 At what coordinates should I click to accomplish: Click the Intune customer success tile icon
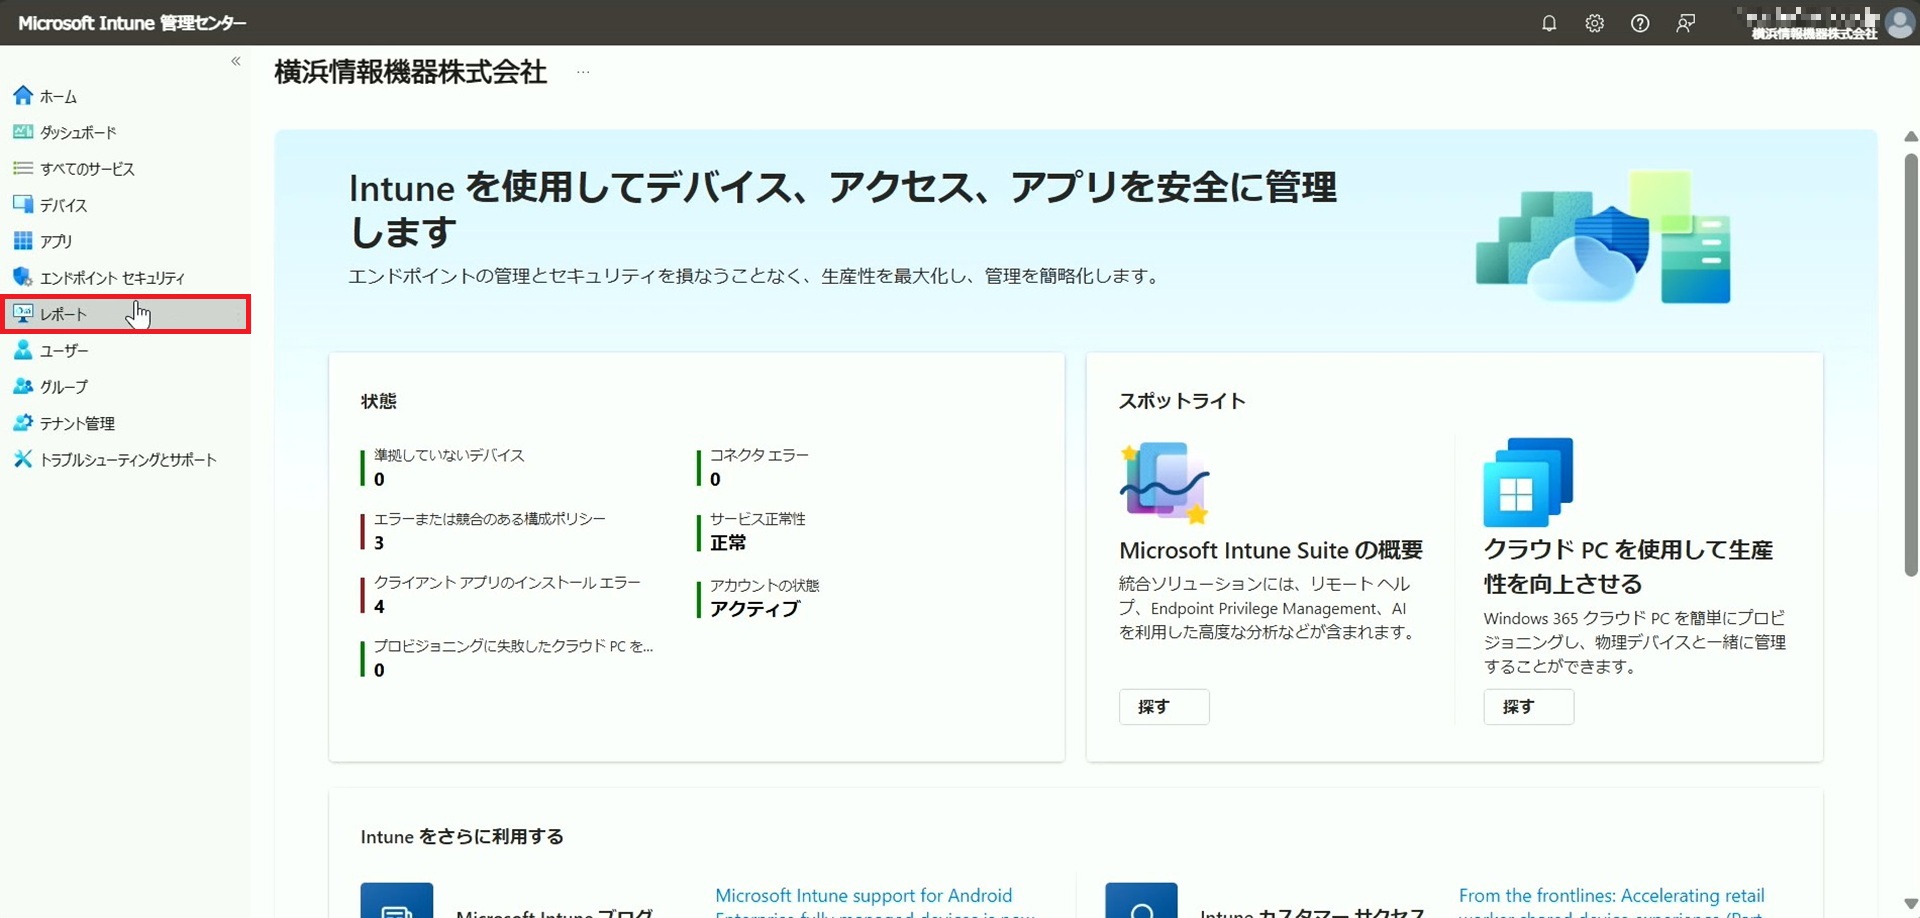1141,900
